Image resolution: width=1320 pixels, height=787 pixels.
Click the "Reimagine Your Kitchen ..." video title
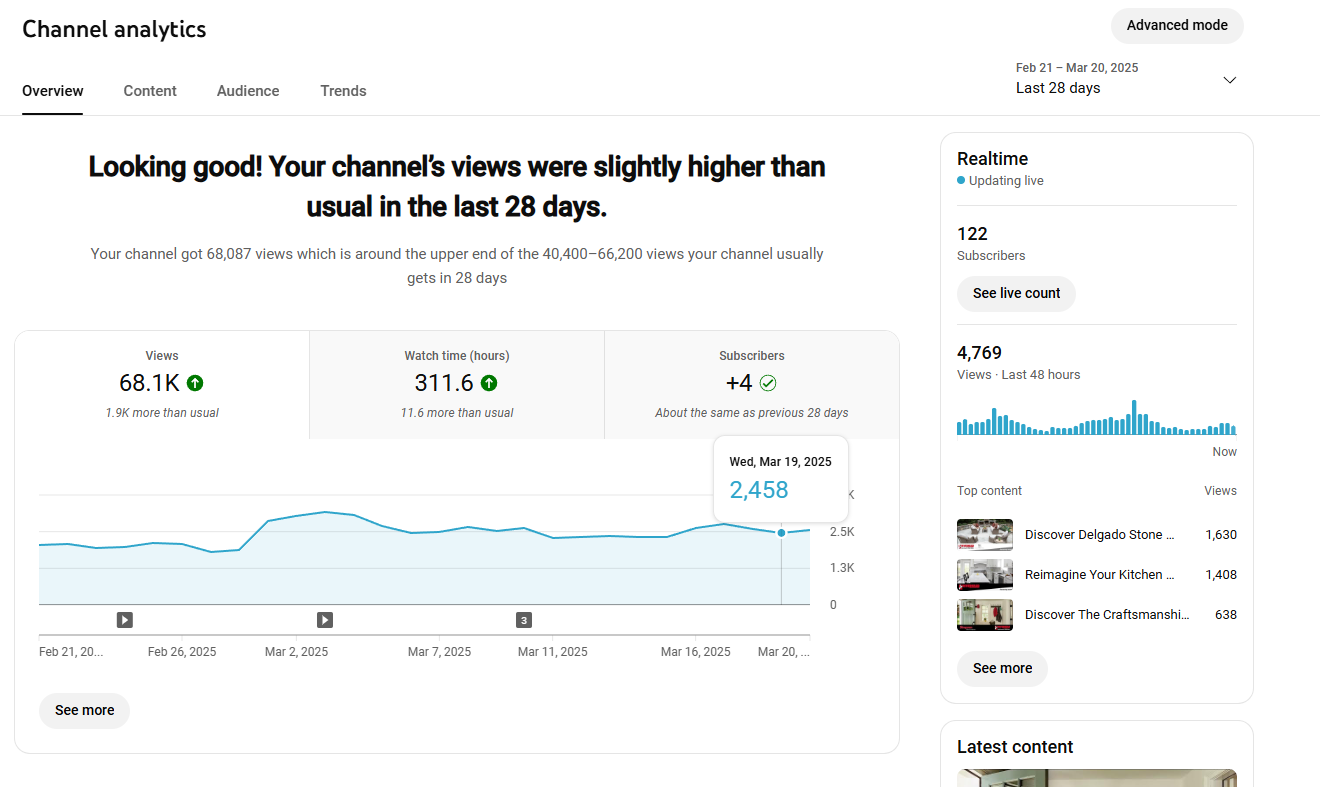(1100, 575)
